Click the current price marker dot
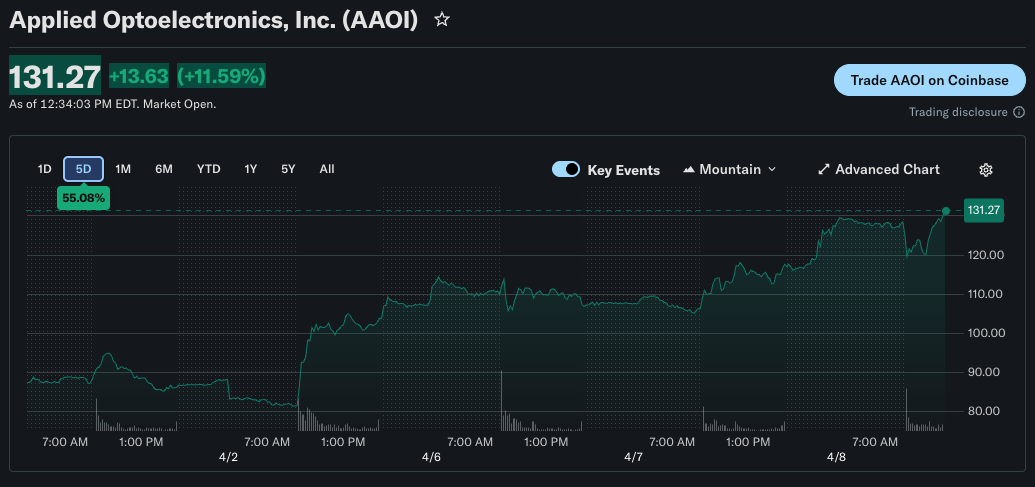 coord(946,211)
